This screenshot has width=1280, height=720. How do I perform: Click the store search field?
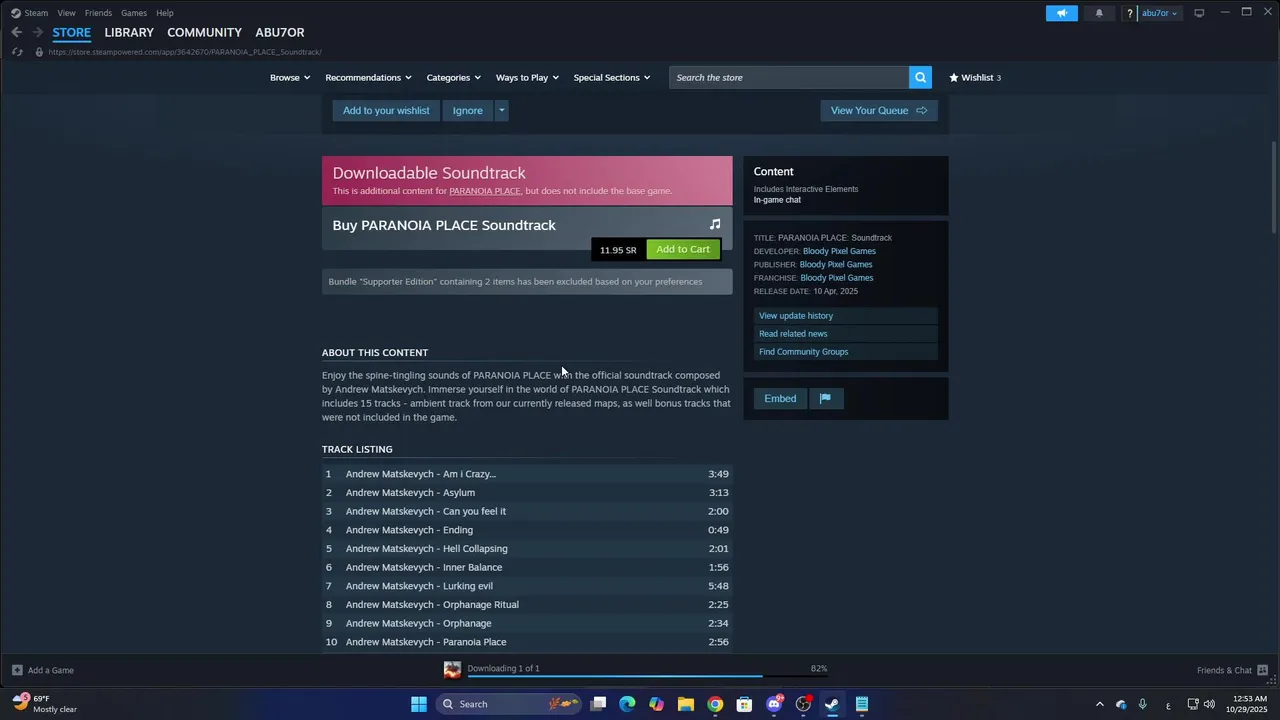(789, 77)
